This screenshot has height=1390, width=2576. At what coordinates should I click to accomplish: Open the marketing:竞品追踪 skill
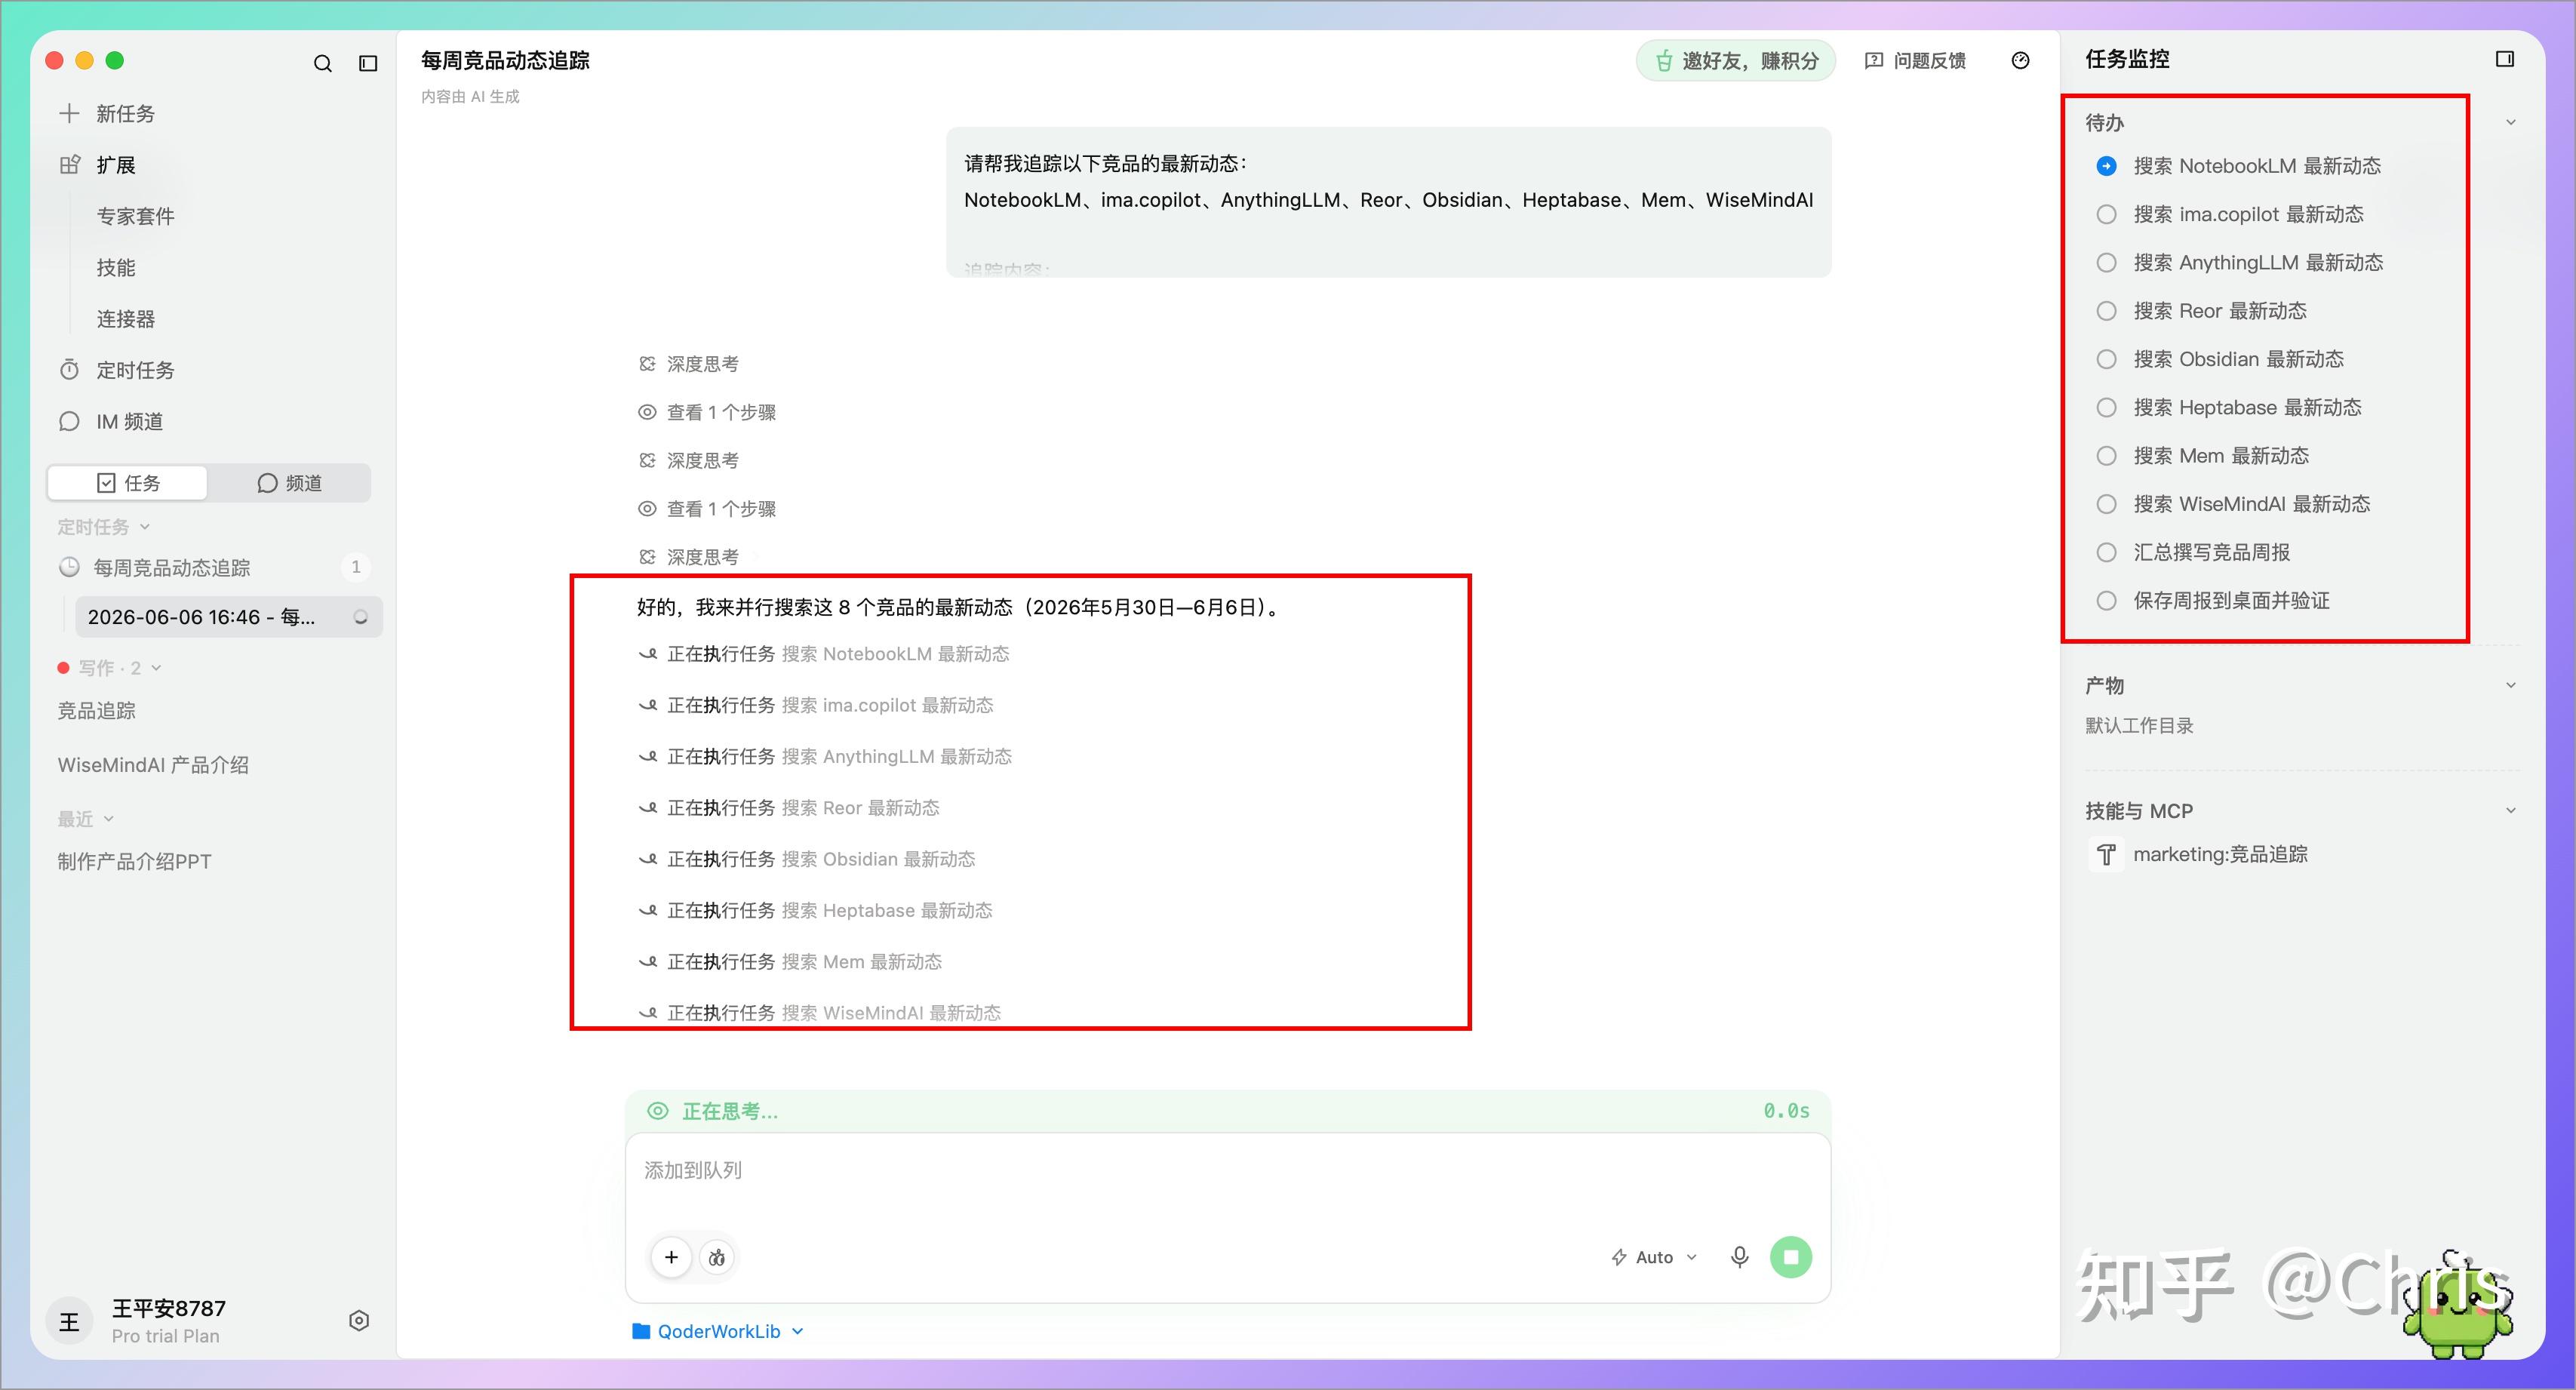coord(2199,854)
